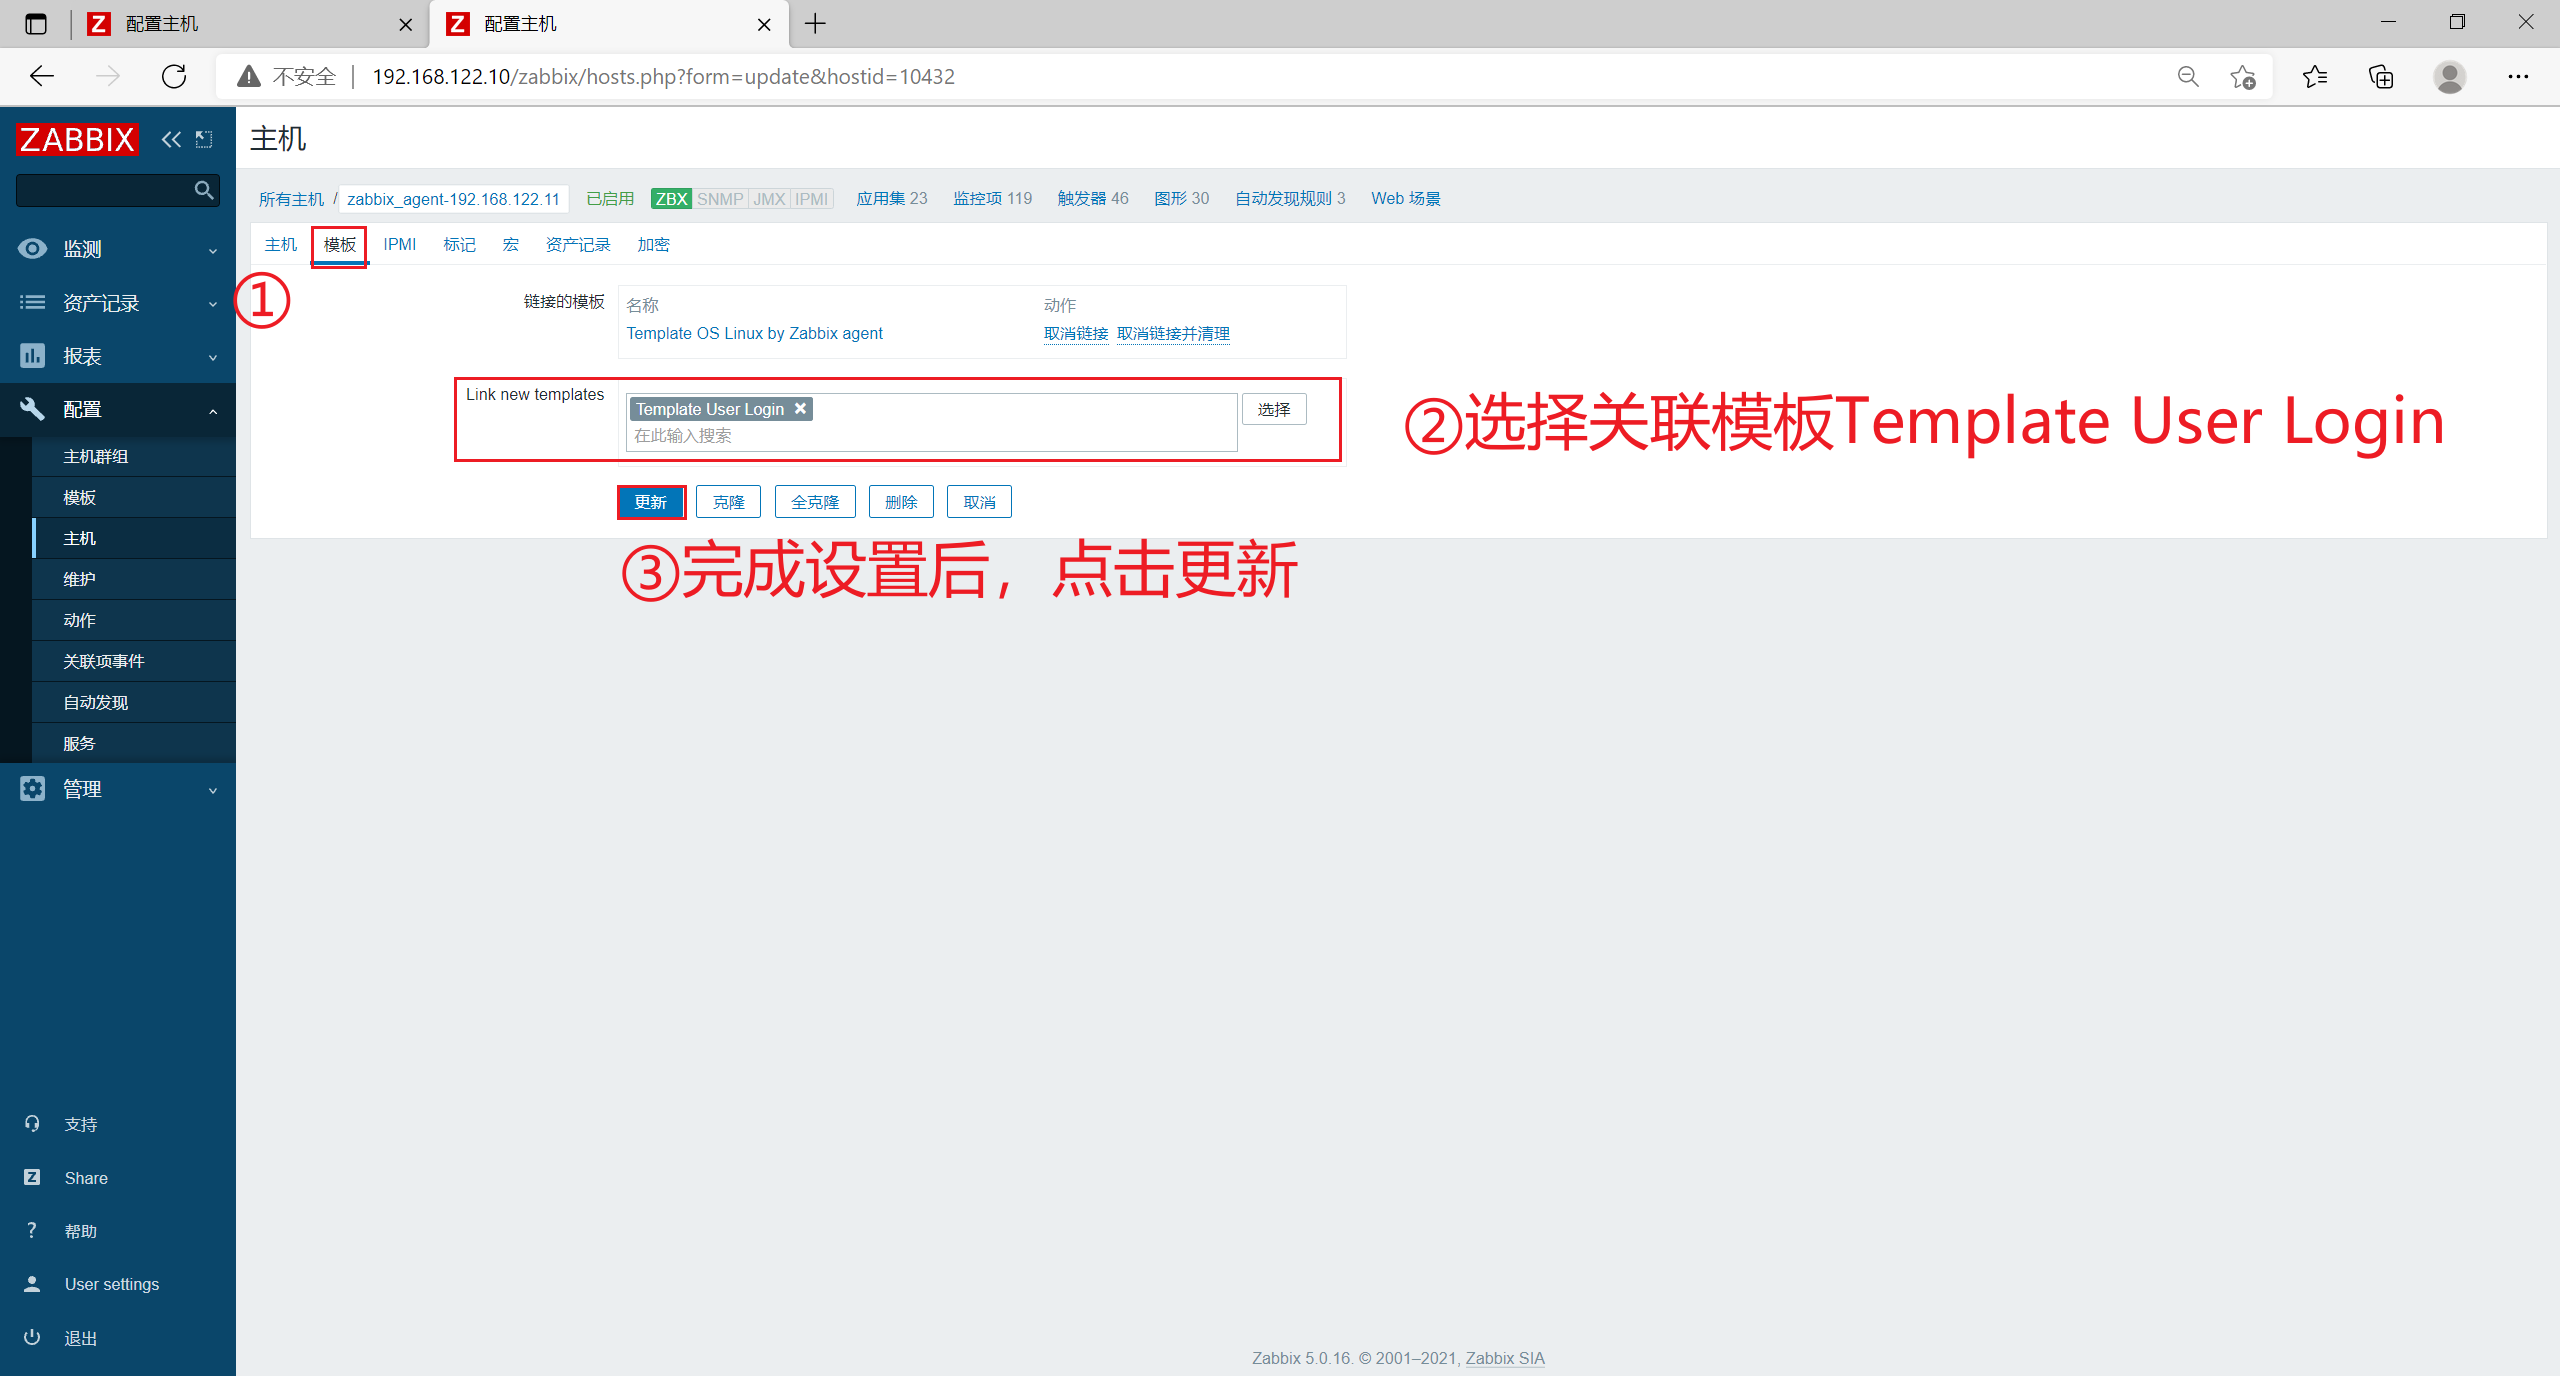2560x1376 pixels.
Task: Click the headset icon for 支持
Action: [x=32, y=1123]
